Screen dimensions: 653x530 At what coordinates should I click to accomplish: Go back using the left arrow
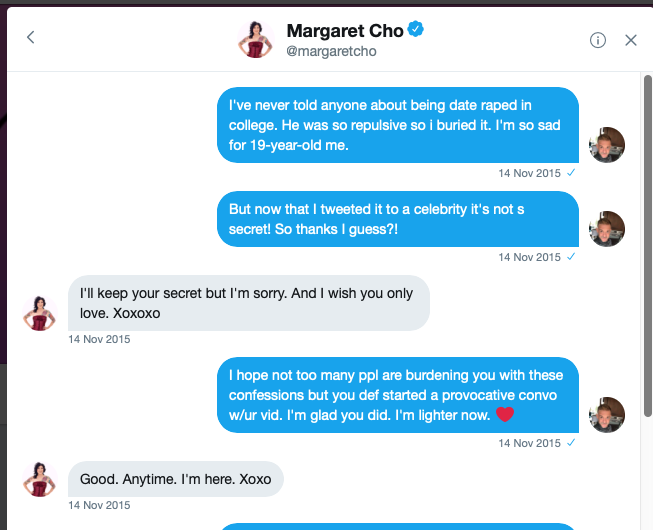31,38
